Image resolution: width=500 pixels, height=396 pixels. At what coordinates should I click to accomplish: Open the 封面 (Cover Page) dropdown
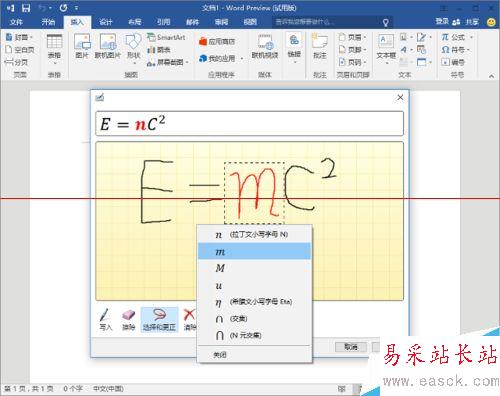tap(20, 37)
